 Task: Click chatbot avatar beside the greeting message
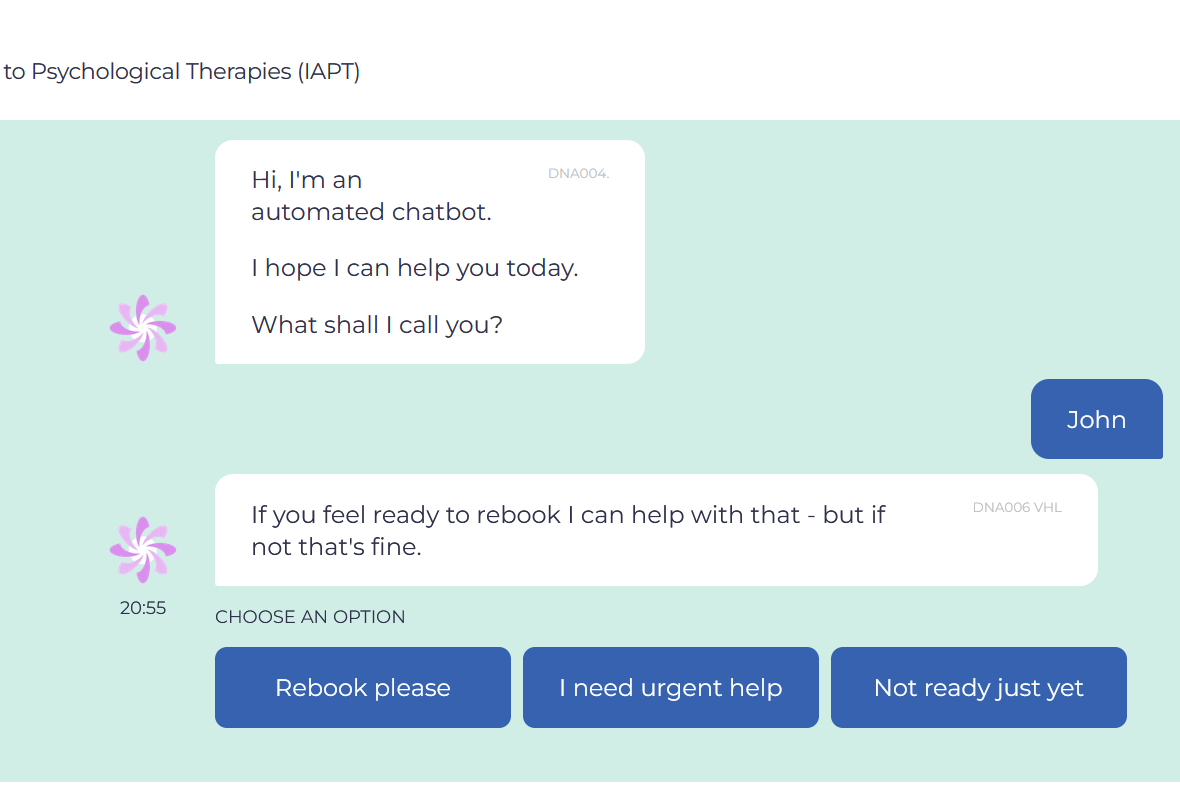(143, 328)
